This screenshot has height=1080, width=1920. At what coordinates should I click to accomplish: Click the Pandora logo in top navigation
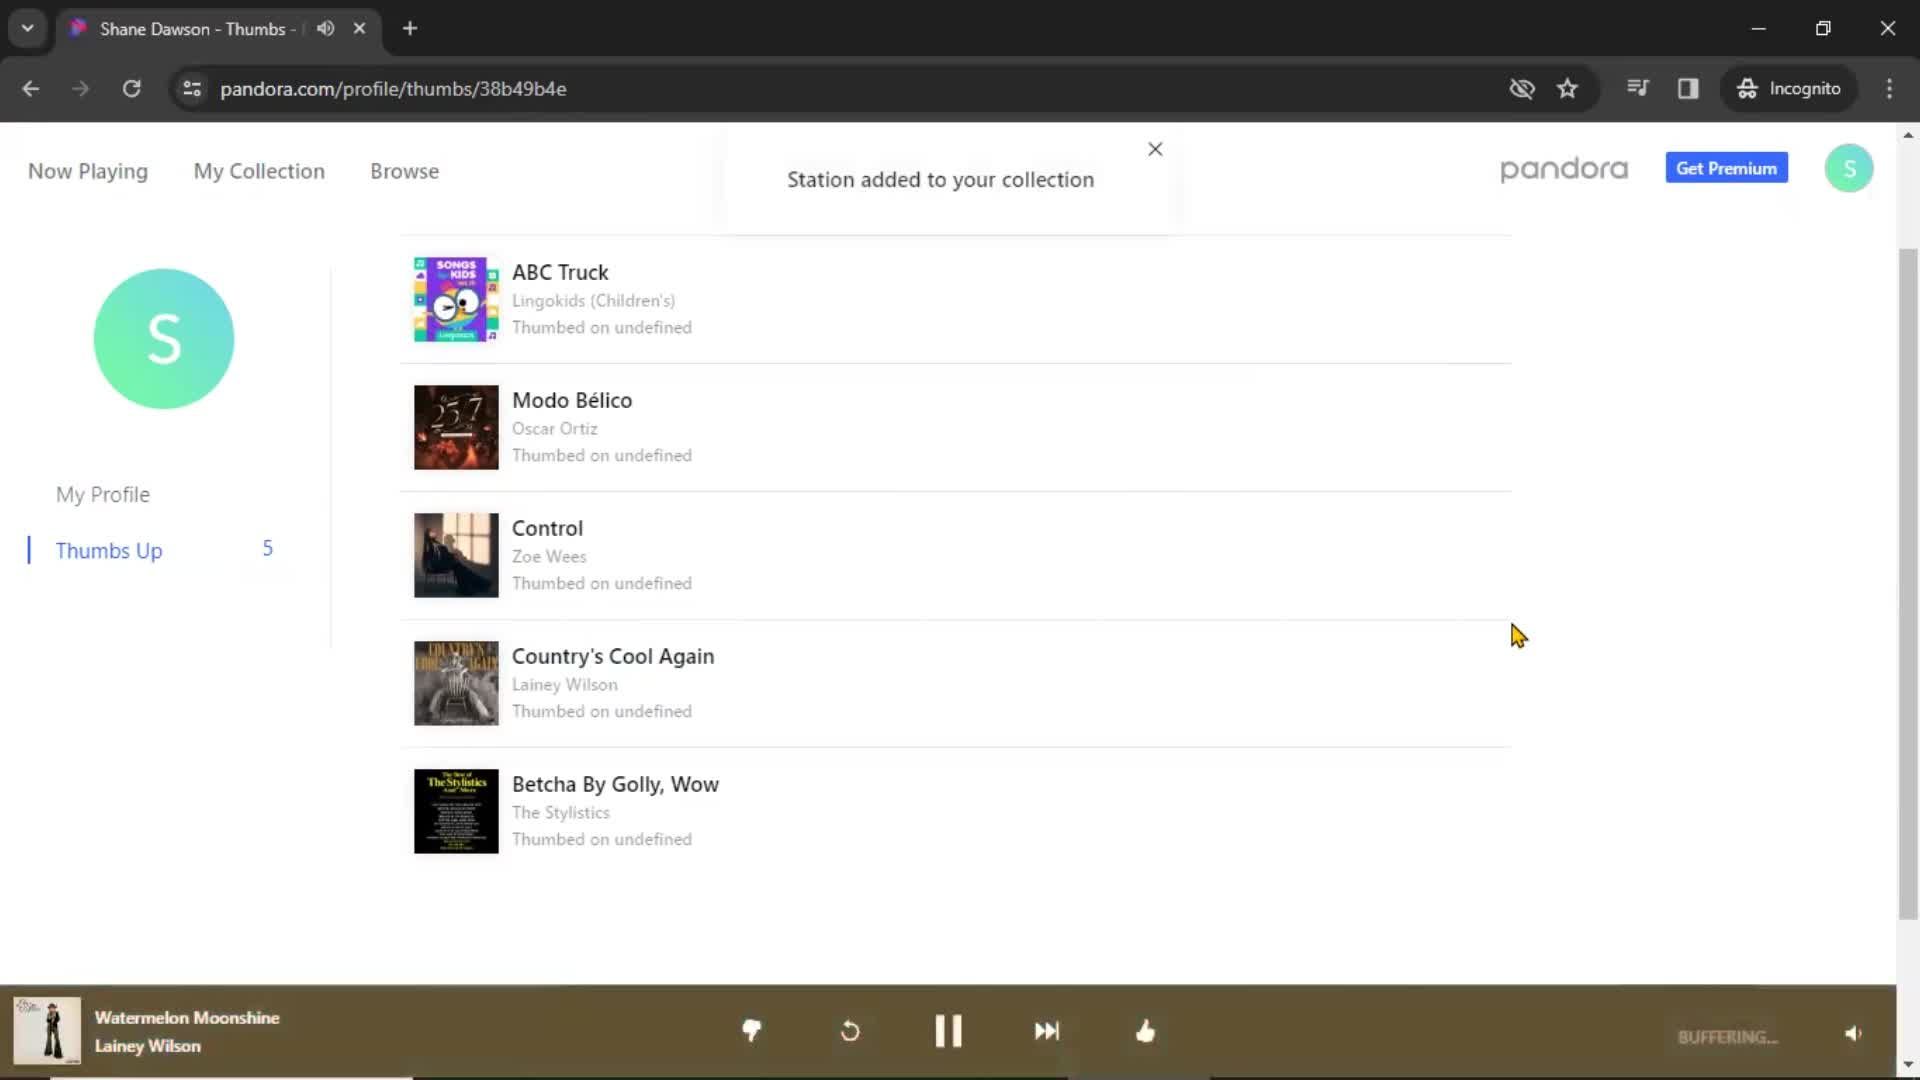click(x=1563, y=169)
